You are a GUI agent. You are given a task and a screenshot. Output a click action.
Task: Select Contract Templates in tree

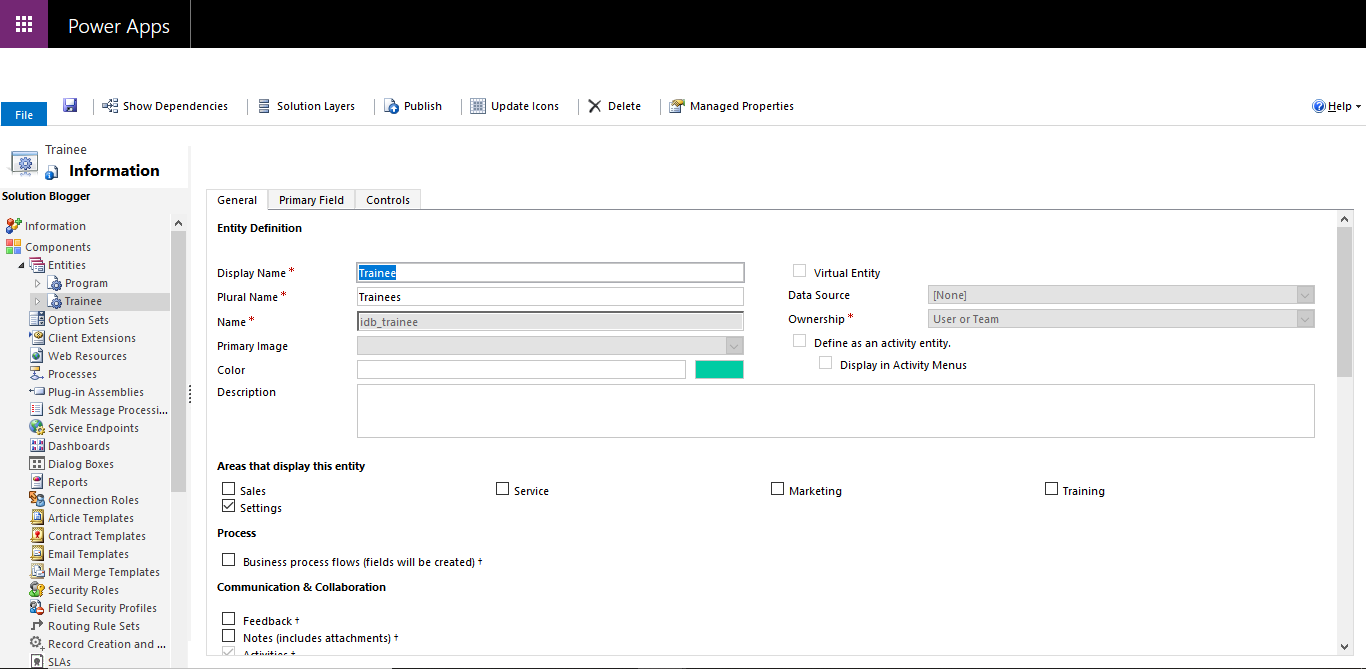[97, 536]
